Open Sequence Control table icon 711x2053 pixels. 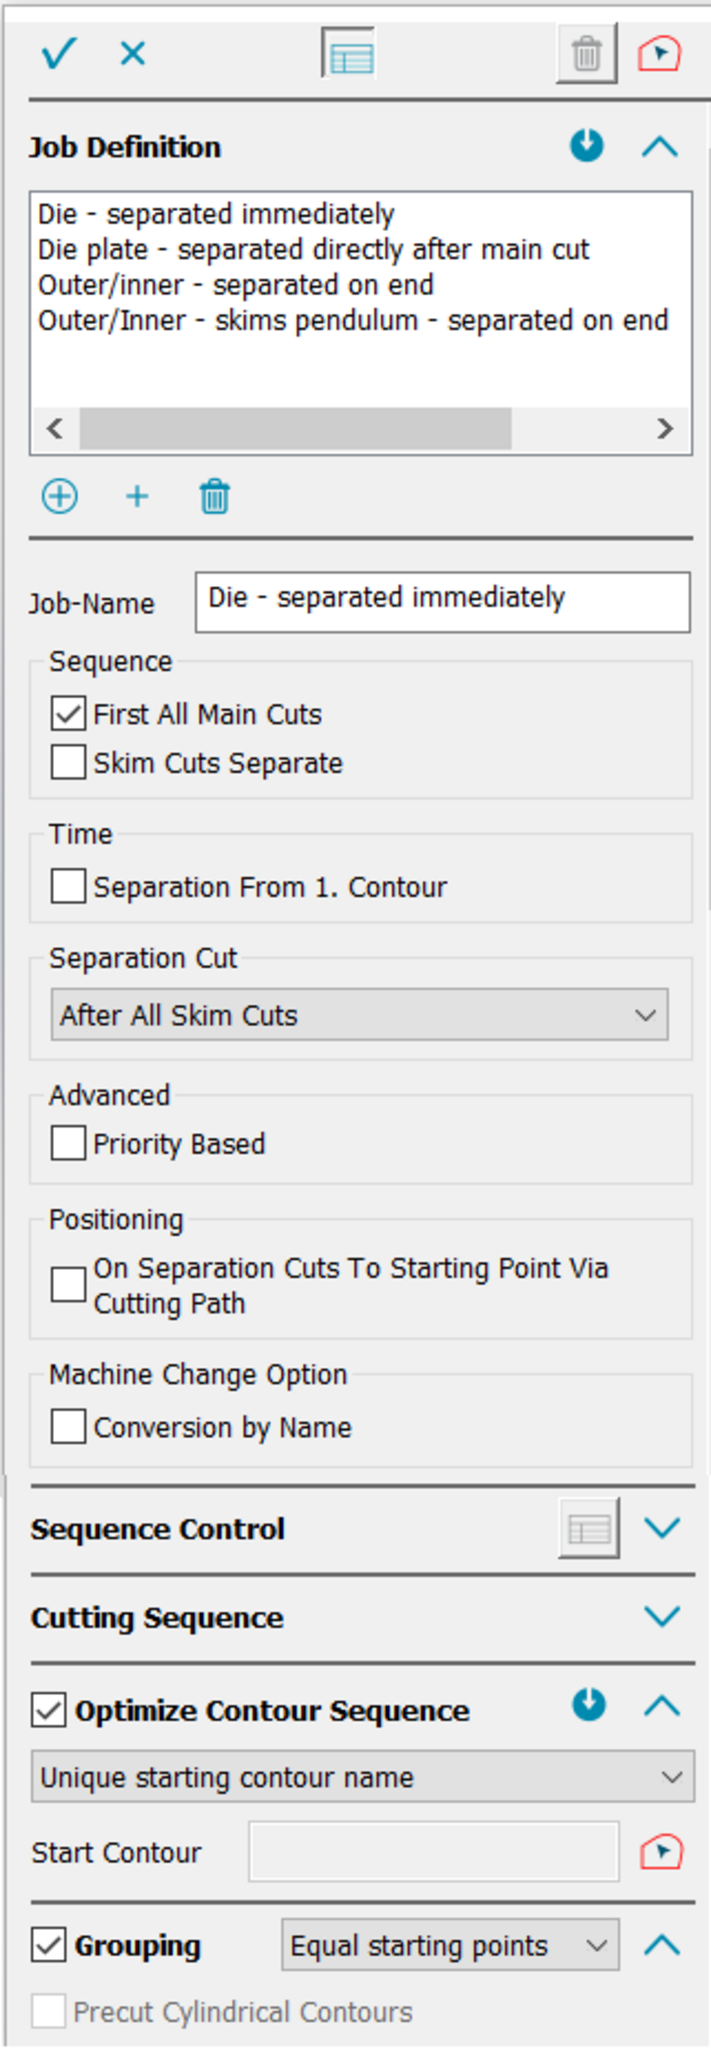click(x=589, y=1528)
